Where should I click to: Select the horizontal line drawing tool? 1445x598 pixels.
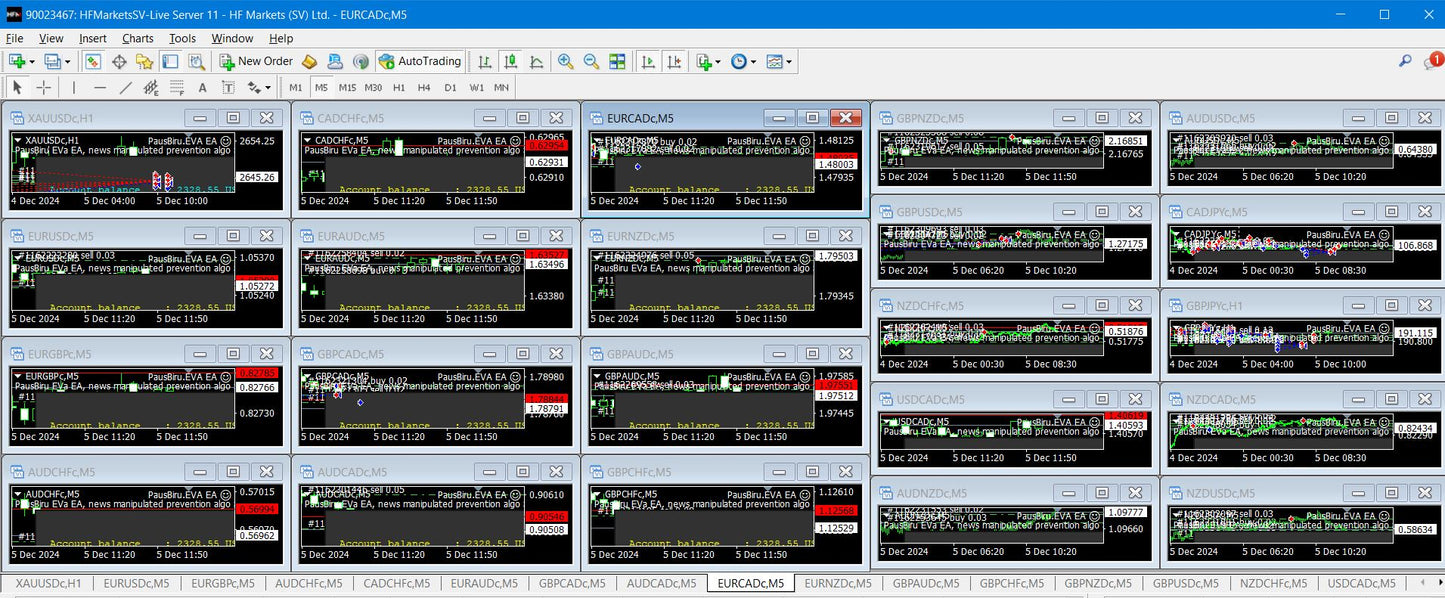pos(99,88)
